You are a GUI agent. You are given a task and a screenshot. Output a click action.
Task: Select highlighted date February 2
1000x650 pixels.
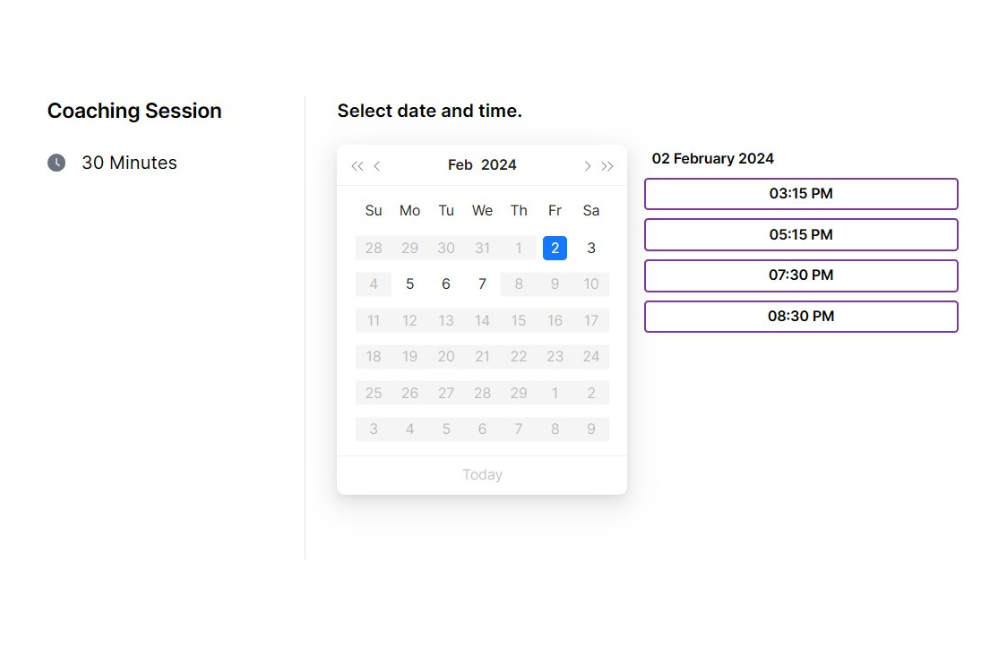click(x=555, y=248)
